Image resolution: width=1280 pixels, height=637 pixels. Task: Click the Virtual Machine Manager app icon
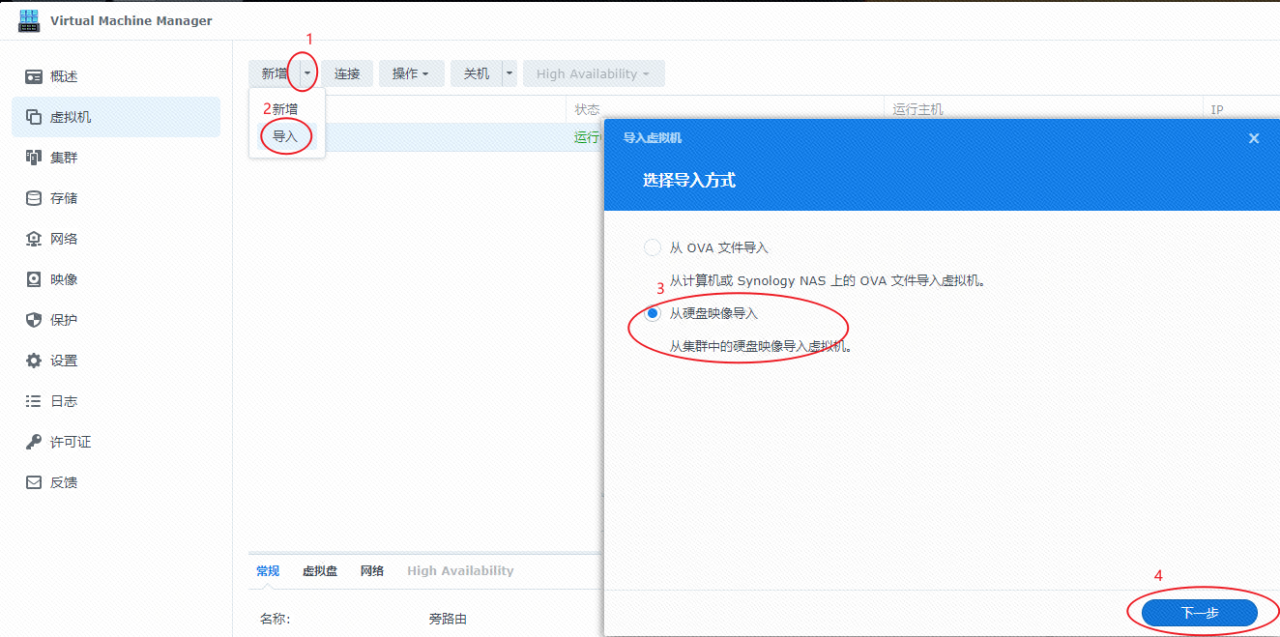click(29, 19)
